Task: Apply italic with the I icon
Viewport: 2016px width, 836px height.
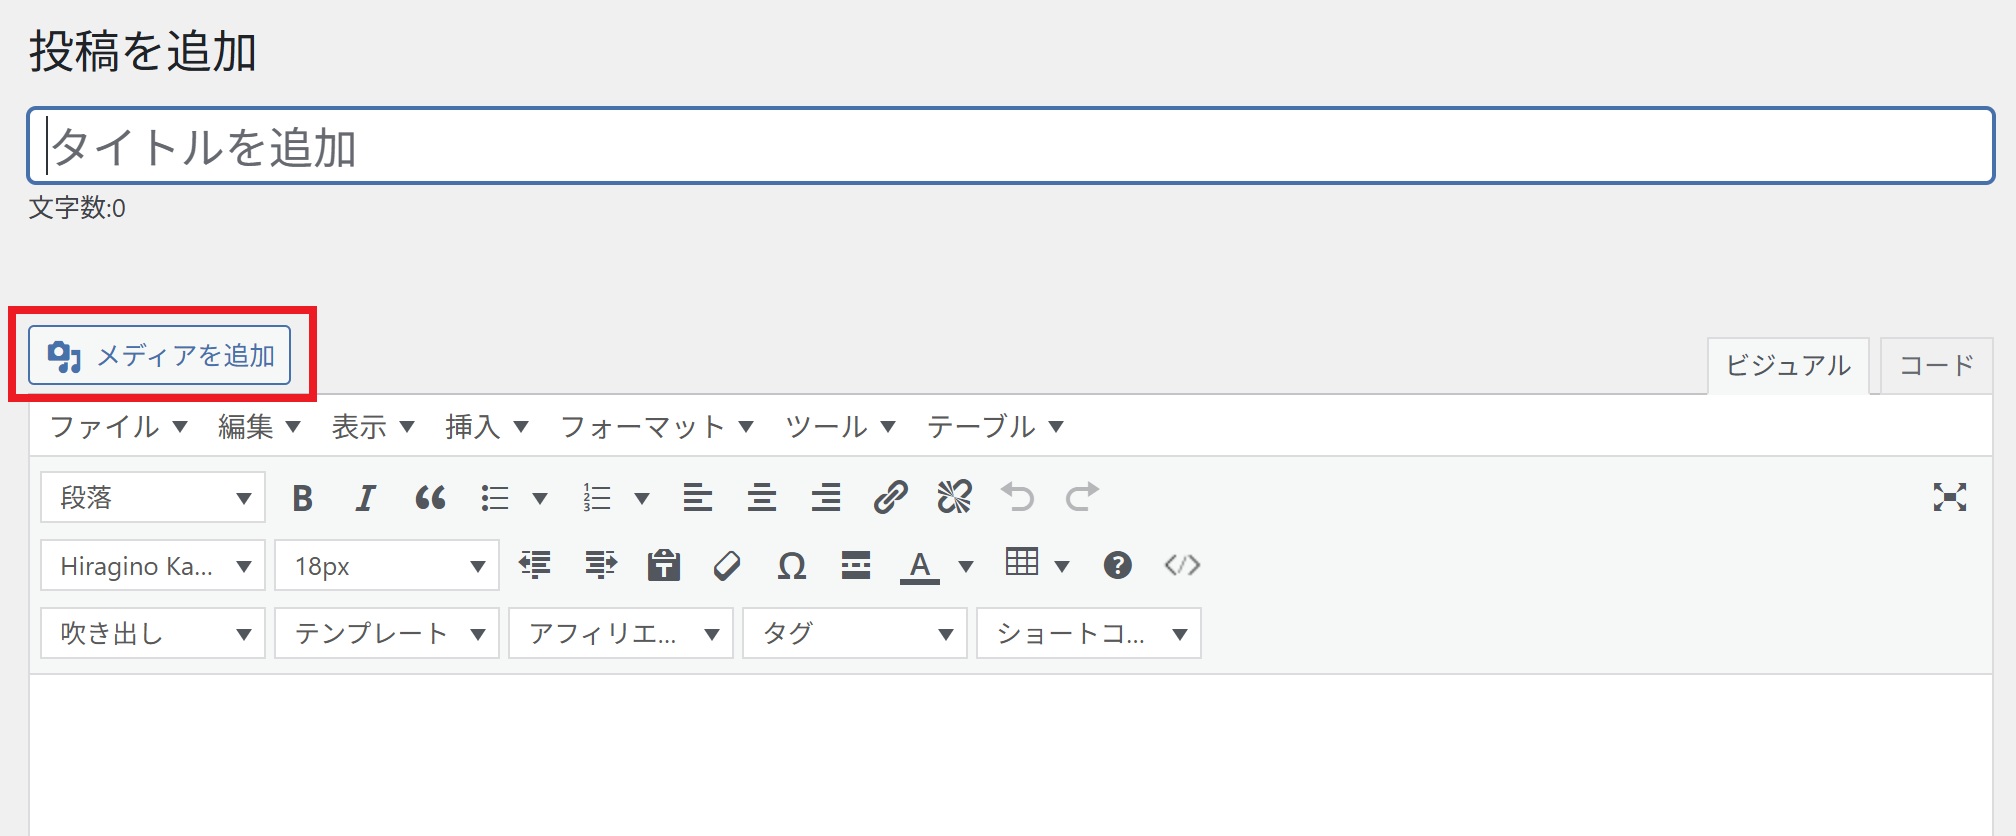Action: [x=366, y=498]
